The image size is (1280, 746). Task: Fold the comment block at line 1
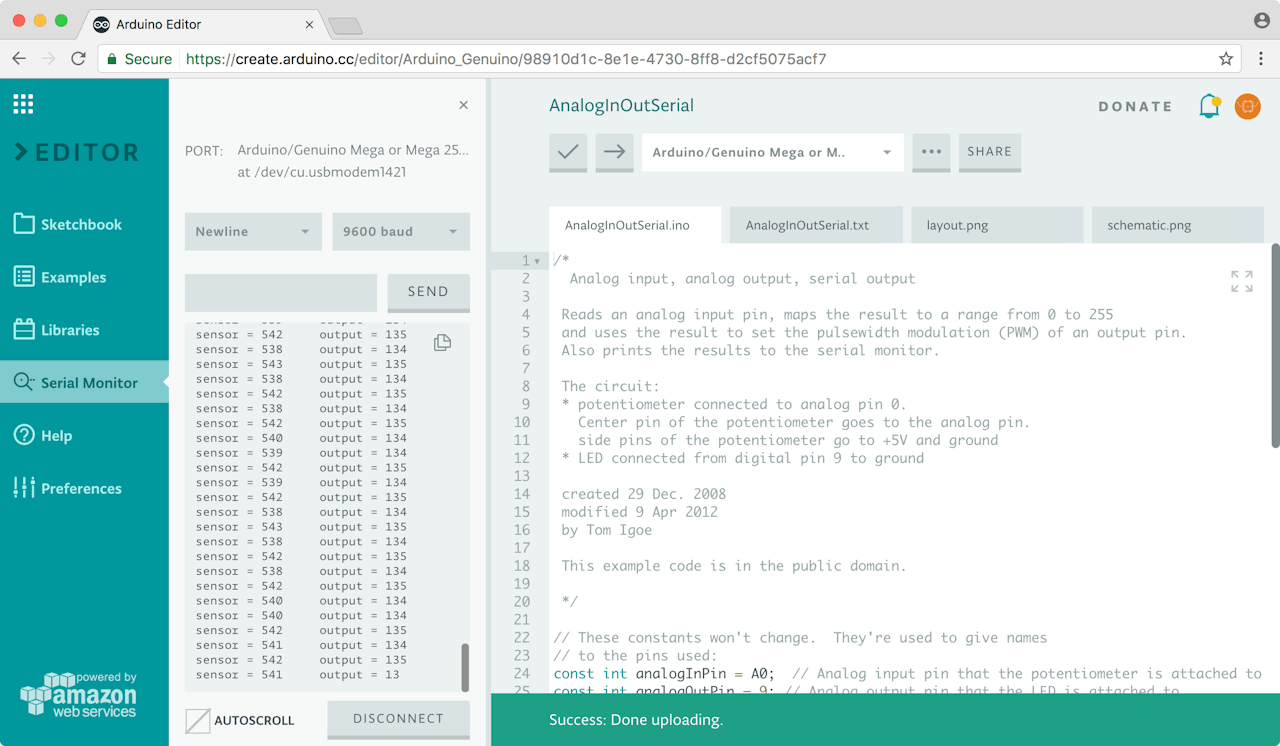click(538, 262)
